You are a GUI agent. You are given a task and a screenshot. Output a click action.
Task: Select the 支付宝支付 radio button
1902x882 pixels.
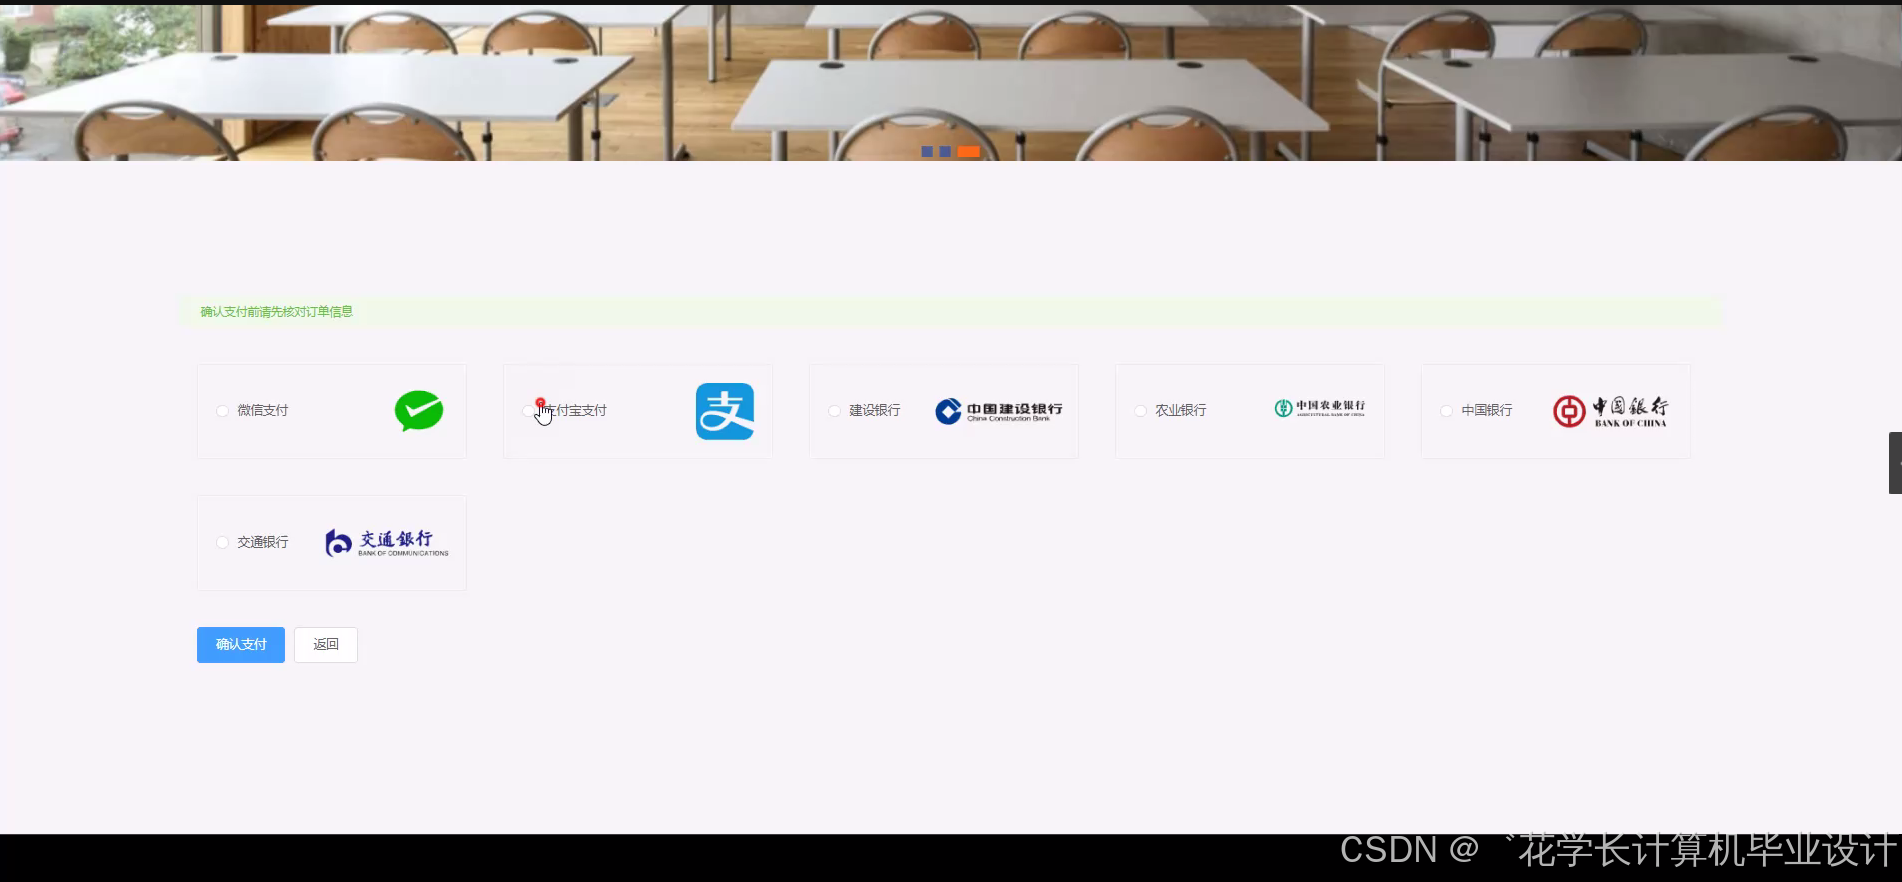[x=529, y=411]
